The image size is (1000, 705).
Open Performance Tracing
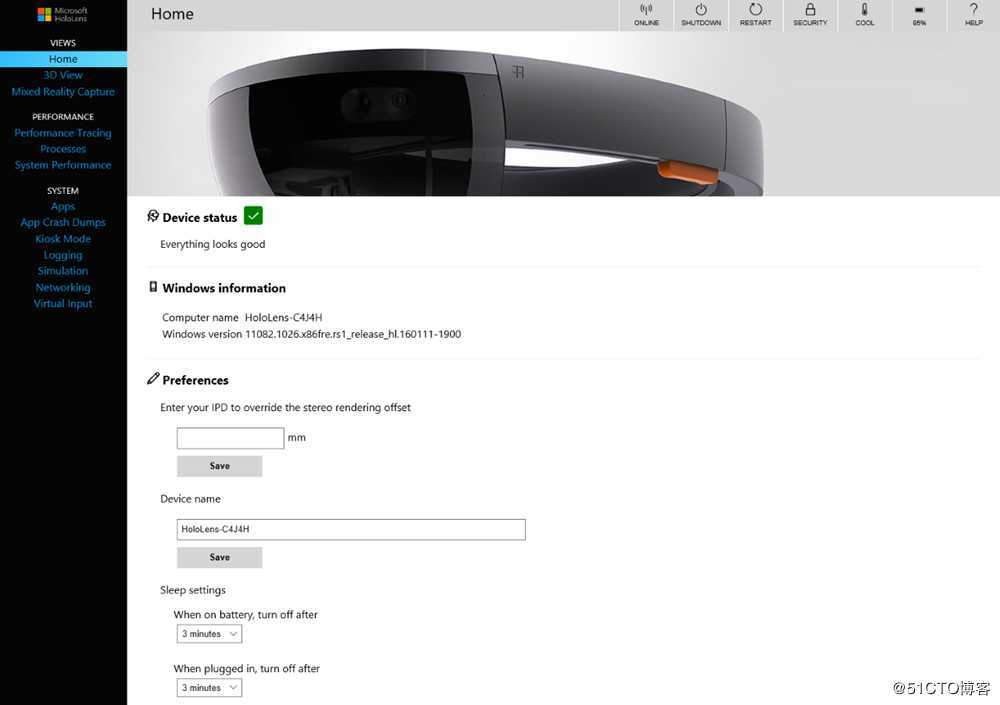pos(63,133)
